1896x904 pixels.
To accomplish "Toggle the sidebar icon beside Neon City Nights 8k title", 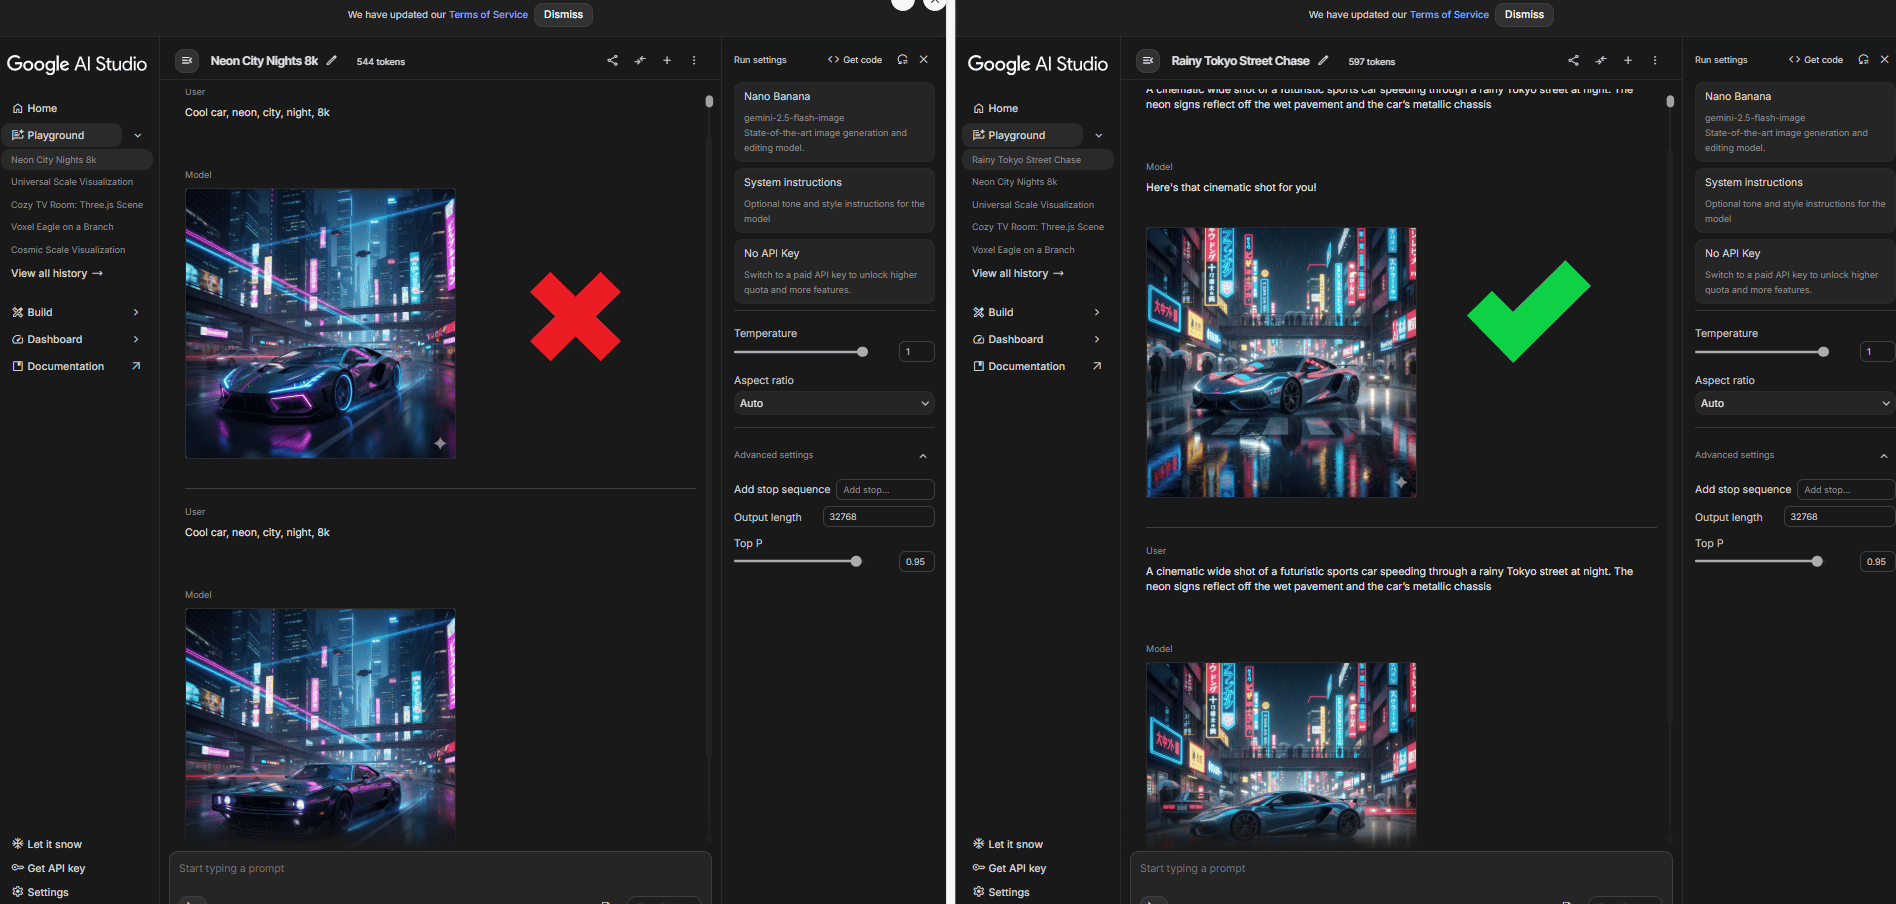I will (x=186, y=61).
